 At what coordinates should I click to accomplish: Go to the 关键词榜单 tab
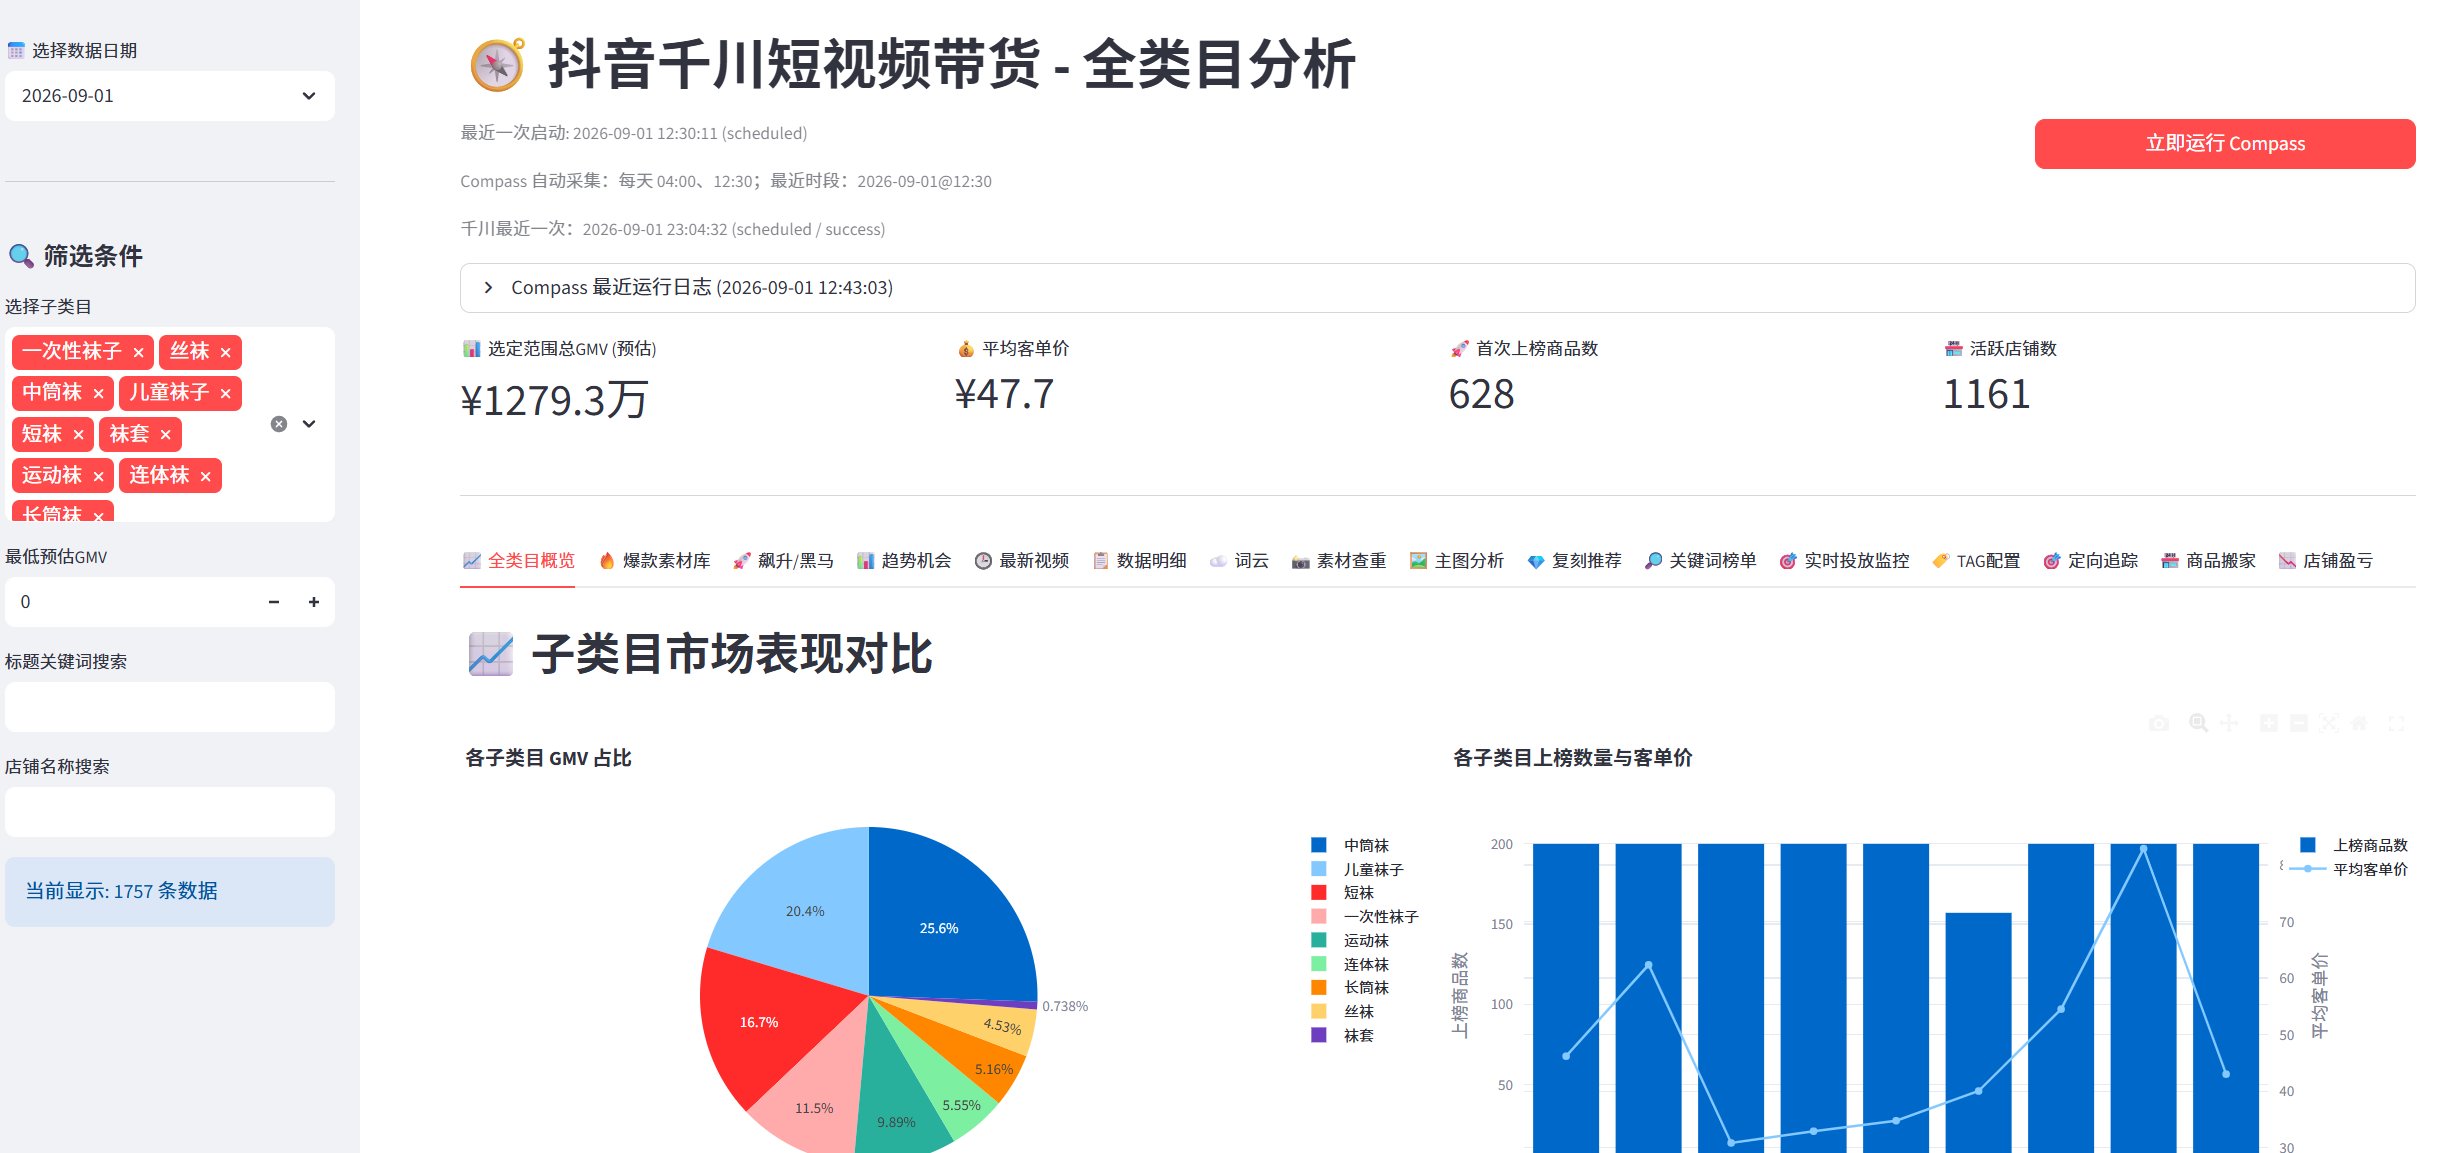point(1700,561)
